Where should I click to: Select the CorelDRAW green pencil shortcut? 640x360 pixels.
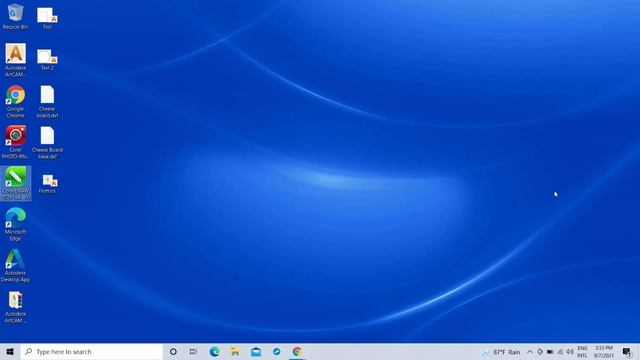(x=16, y=183)
